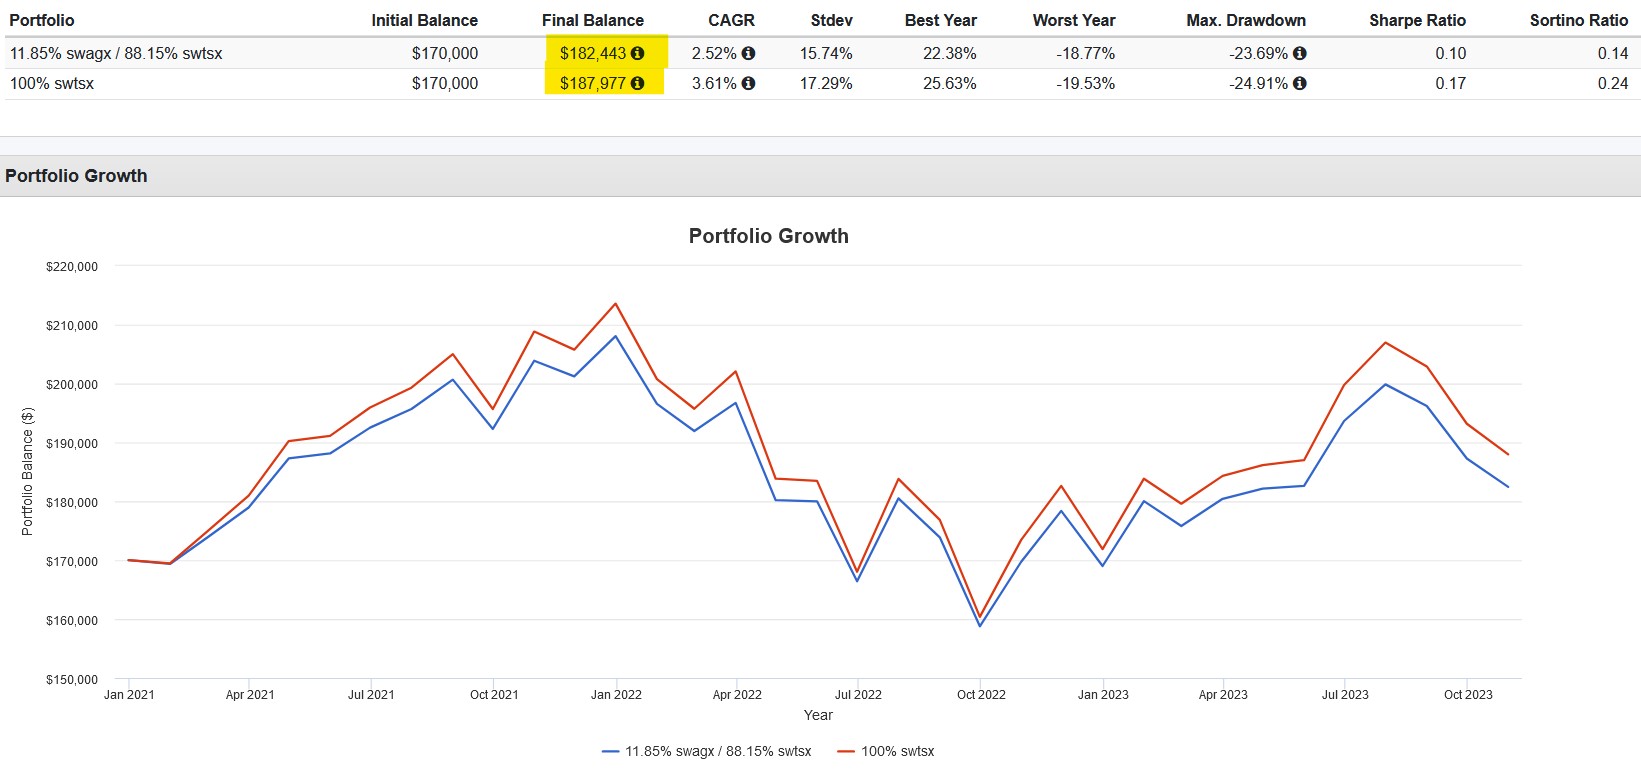Click the 100% swtsx portfolio row name
The width and height of the screenshot is (1641, 776).
pyautogui.click(x=52, y=83)
